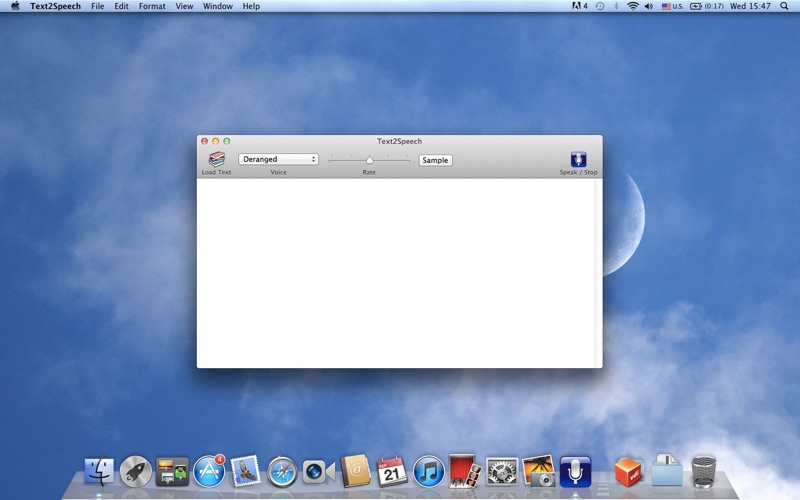Click inside the empty text area
Viewport: 800px width, 500px height.
(x=395, y=270)
